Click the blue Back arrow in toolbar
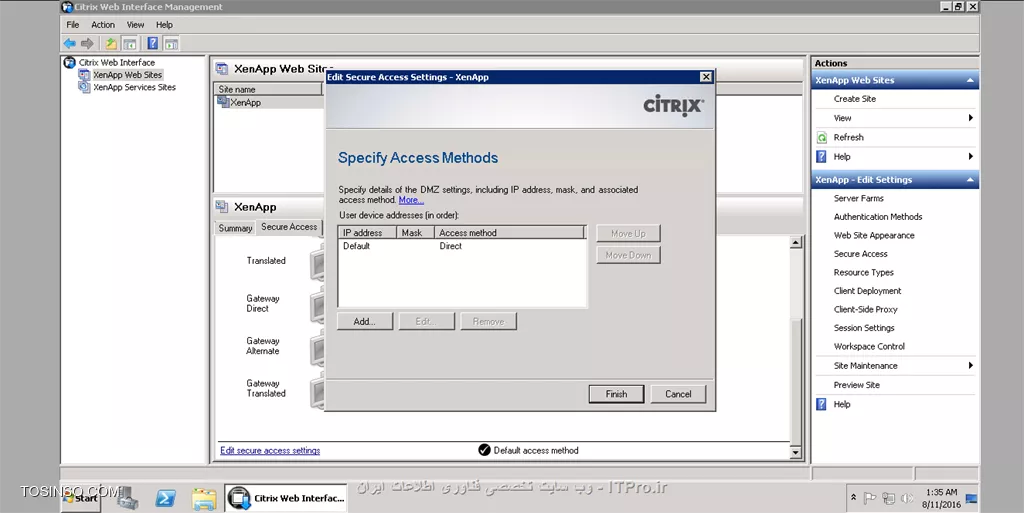Viewport: 1024px width, 513px height. [x=69, y=44]
